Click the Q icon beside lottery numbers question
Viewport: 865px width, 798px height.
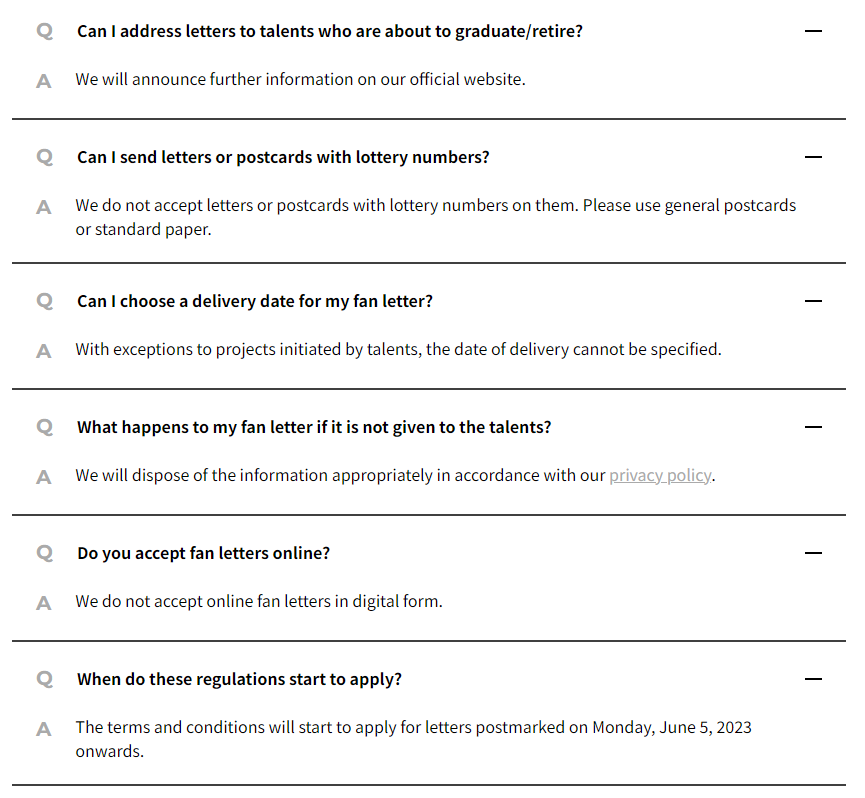[x=45, y=158]
